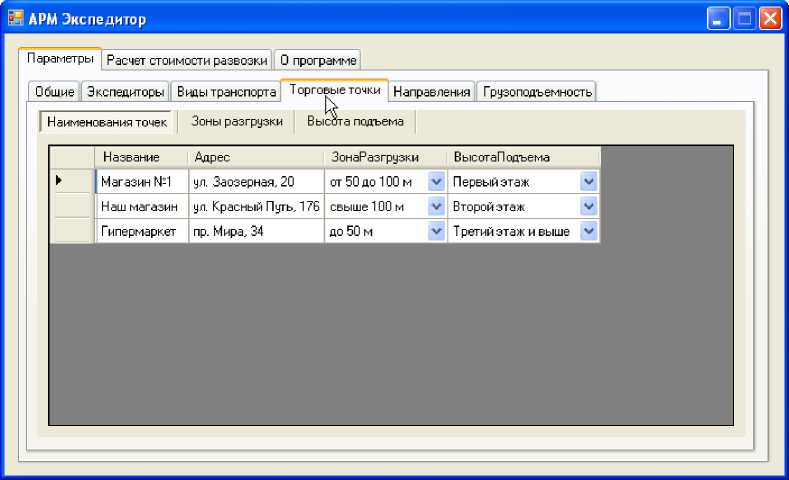Select the Общие sub-tab
The width and height of the screenshot is (789, 480).
pos(54,92)
